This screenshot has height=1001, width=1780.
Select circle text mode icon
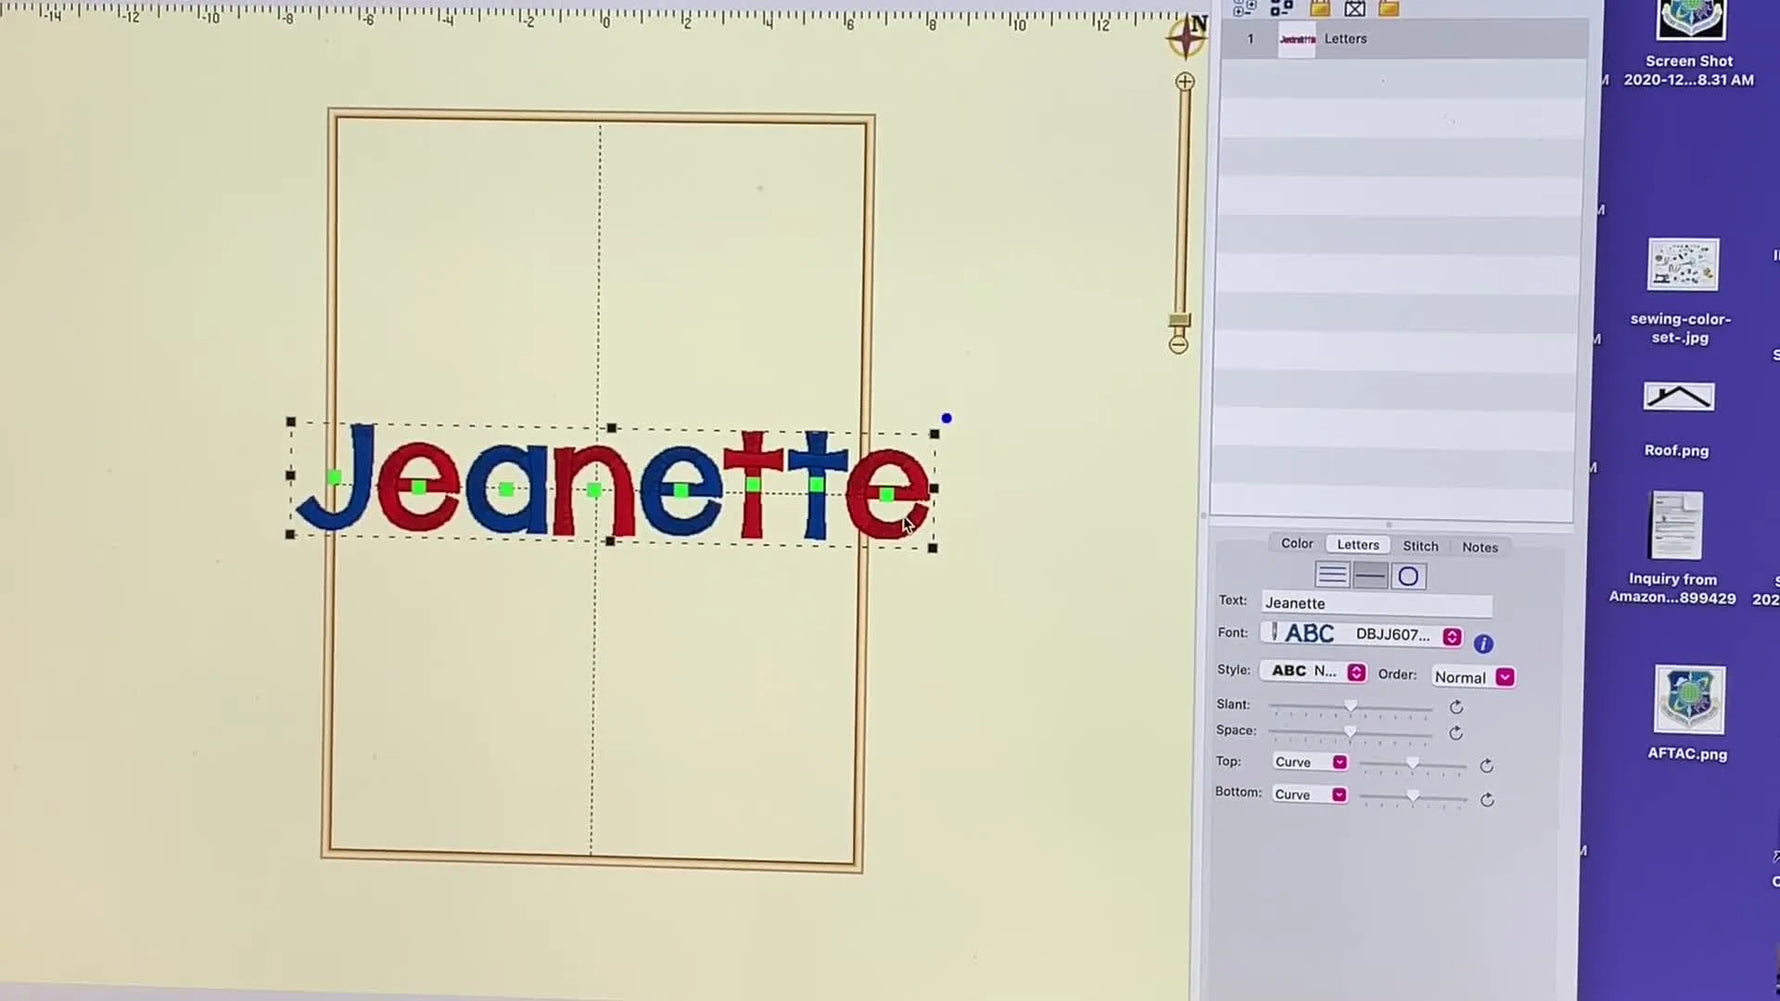coord(1408,576)
